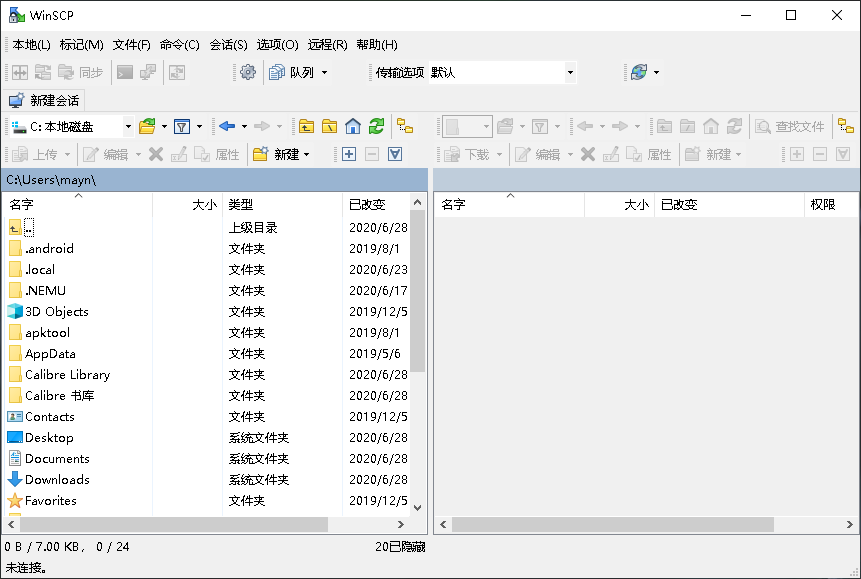Go to local root directory icon

point(329,126)
